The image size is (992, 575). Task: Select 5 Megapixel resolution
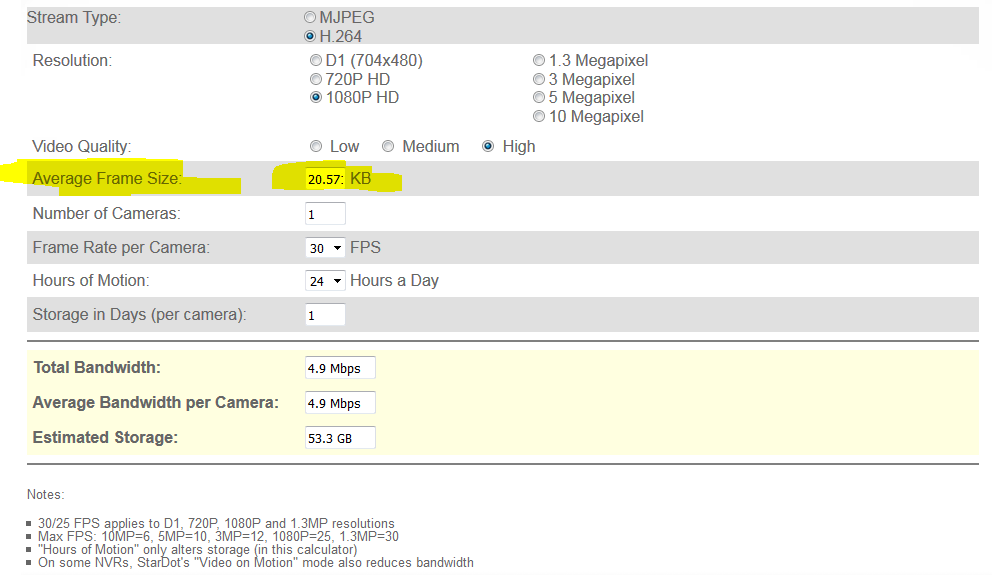tap(540, 98)
